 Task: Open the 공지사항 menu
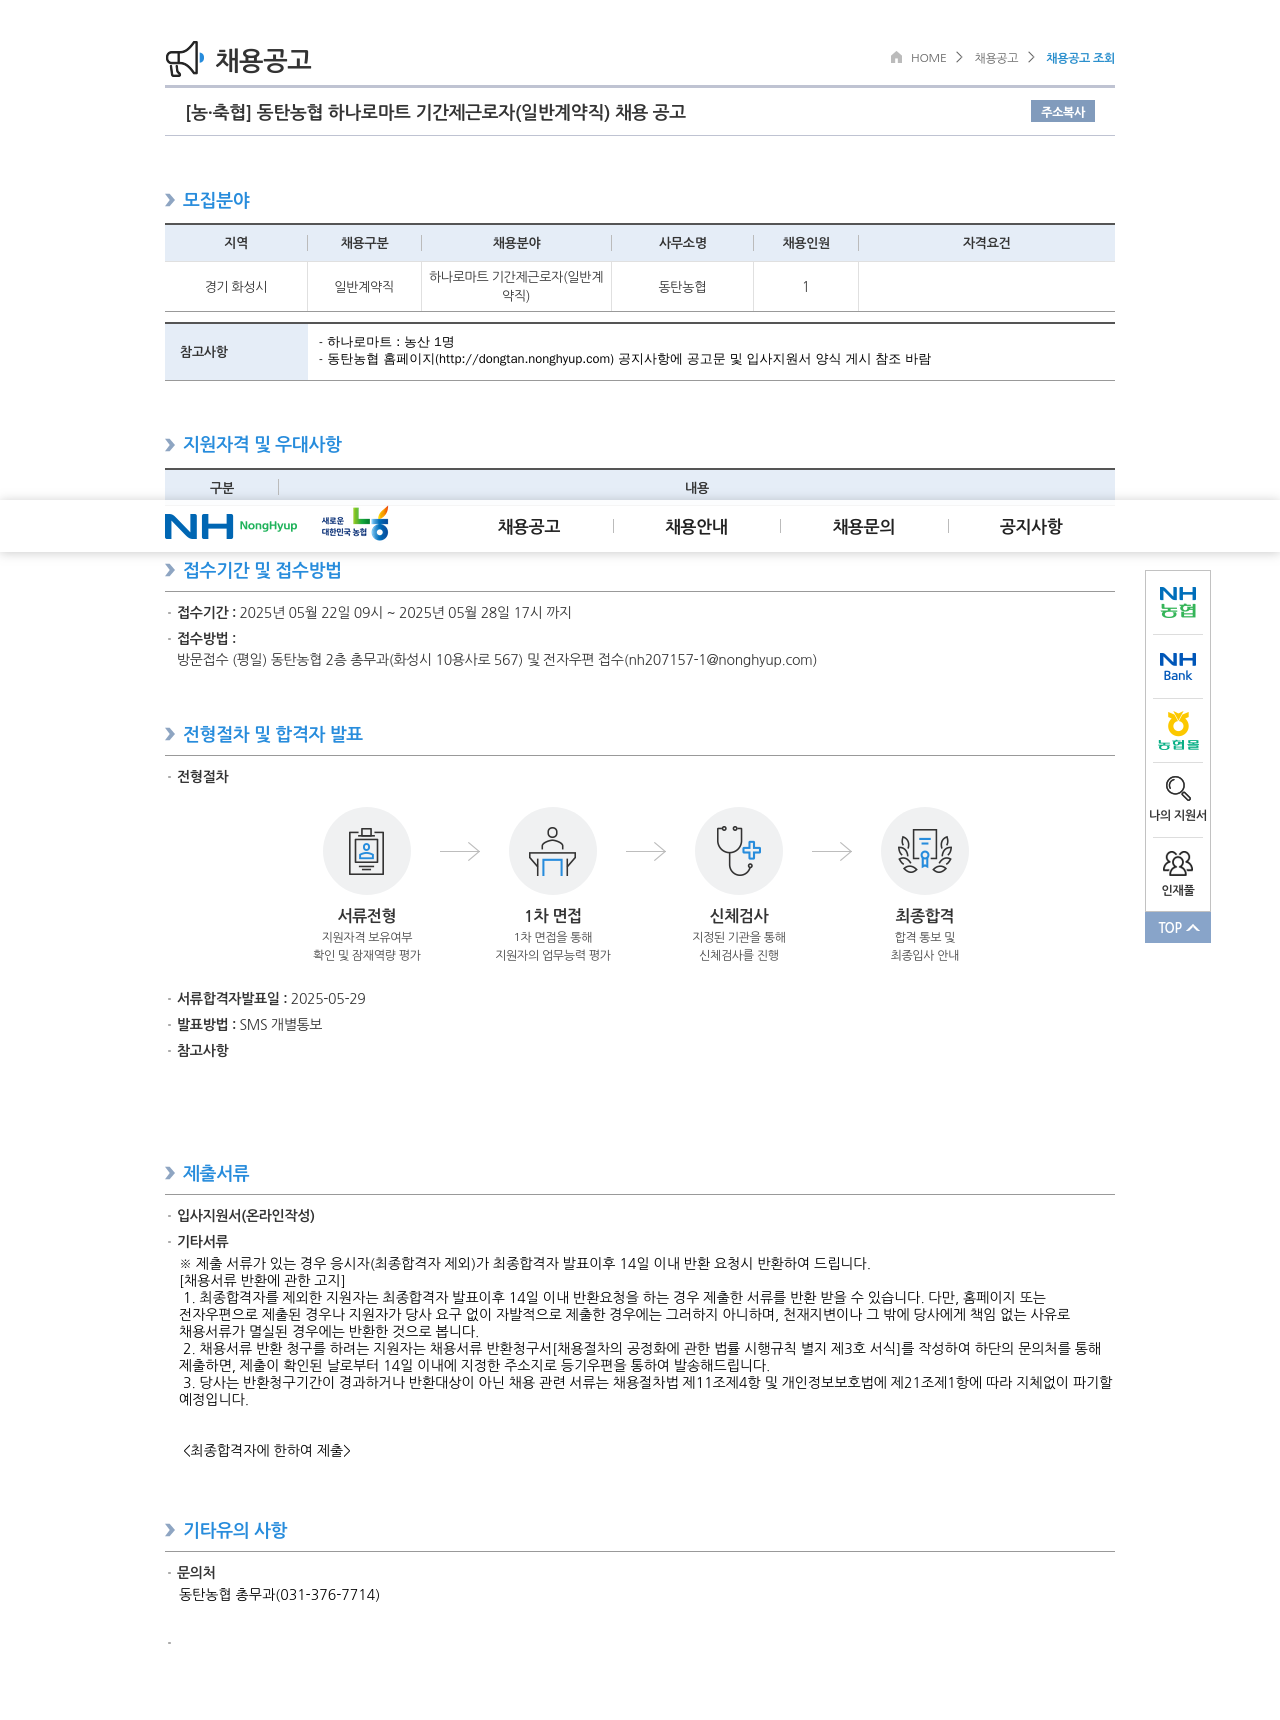1031,526
